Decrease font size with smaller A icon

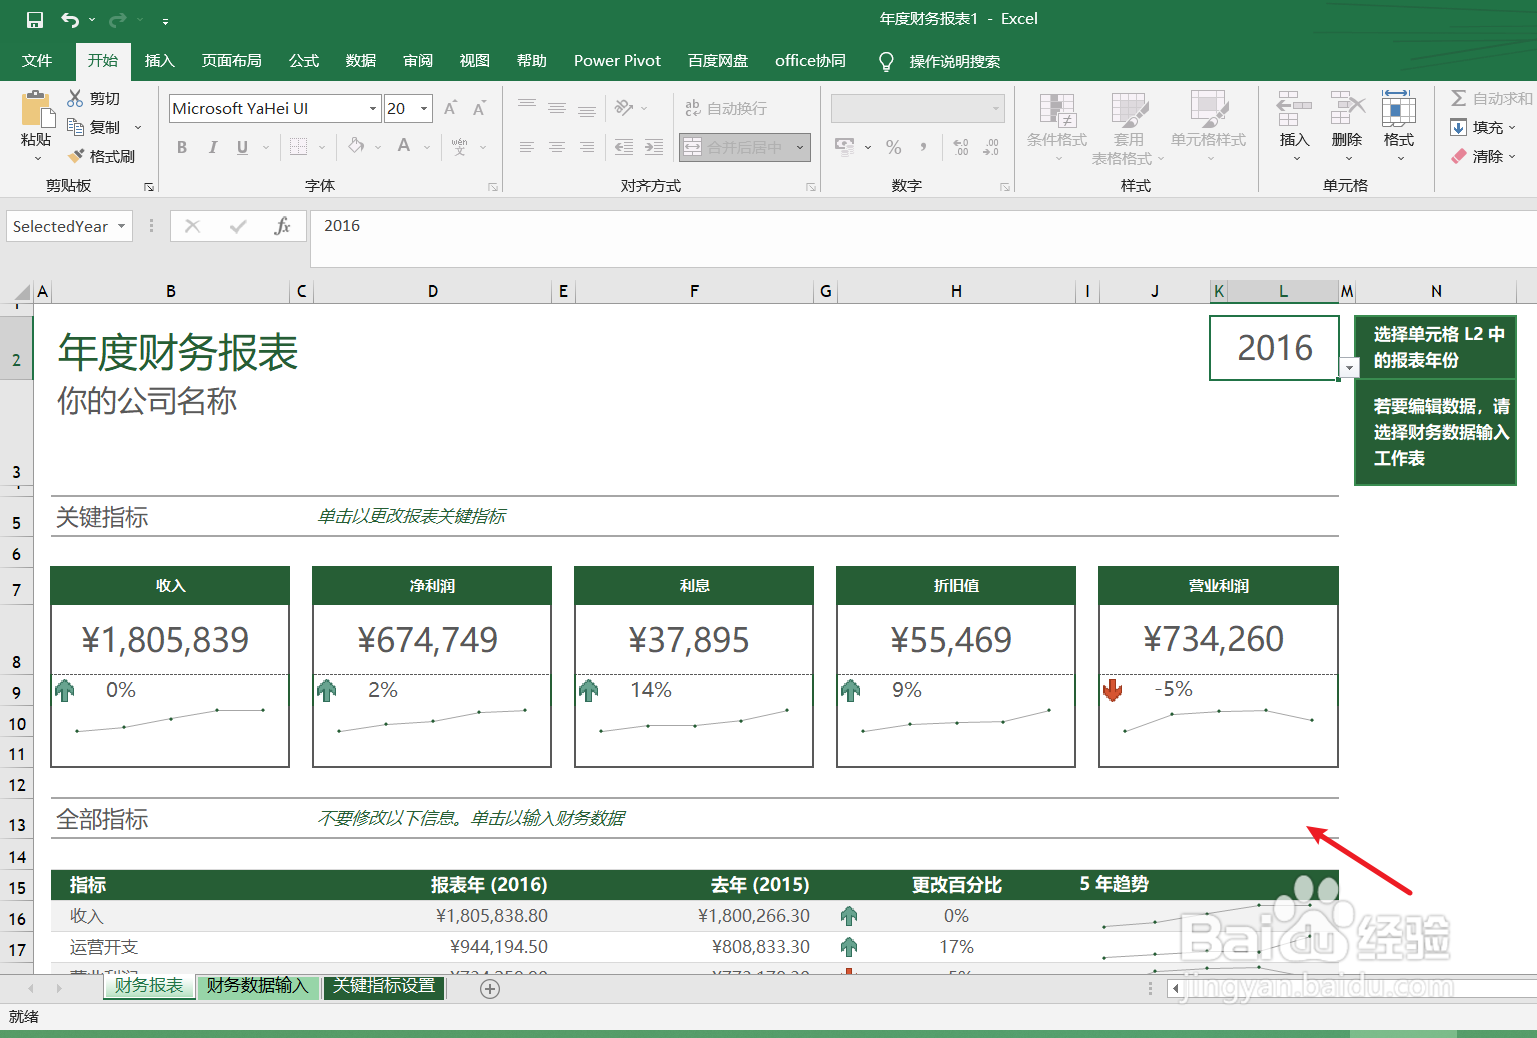click(x=479, y=108)
